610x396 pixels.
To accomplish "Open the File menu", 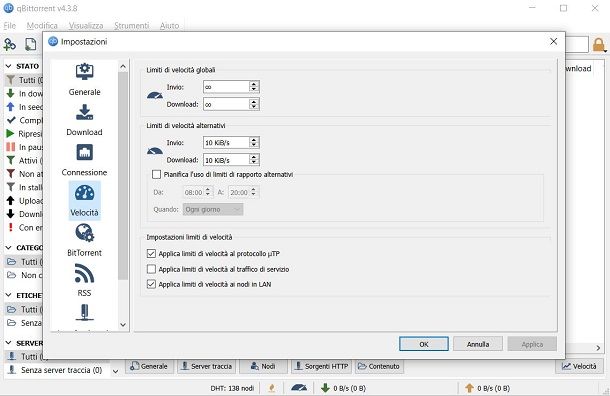I will pos(10,25).
